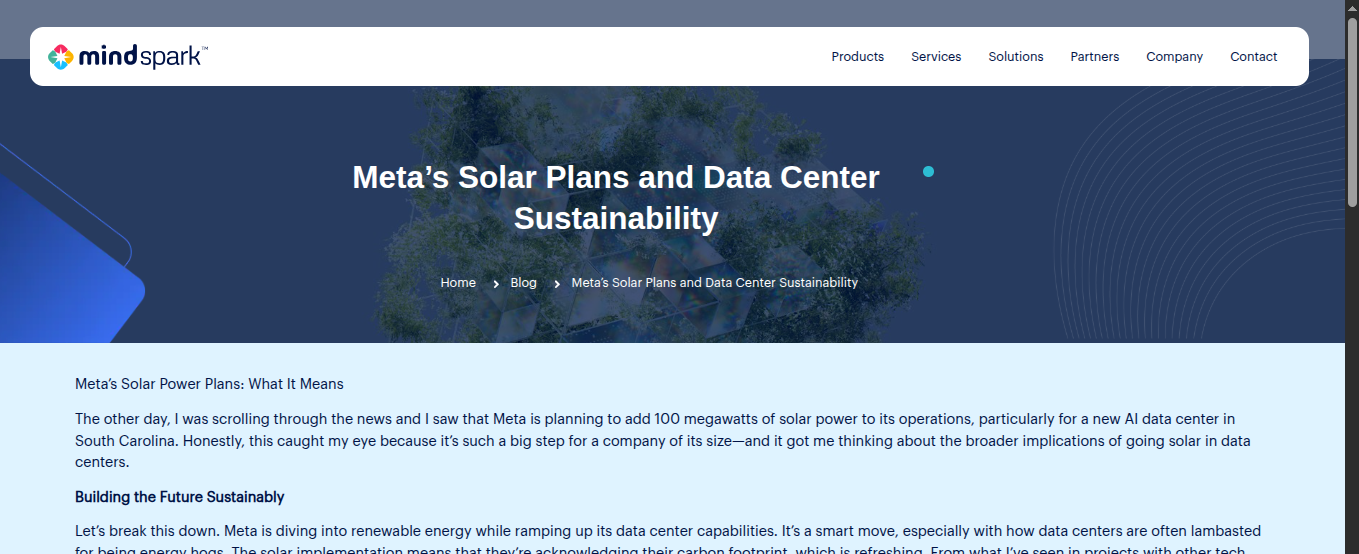Click the "Building the Future Sustainably" subheading
Viewport: 1359px width, 554px height.
(x=180, y=497)
